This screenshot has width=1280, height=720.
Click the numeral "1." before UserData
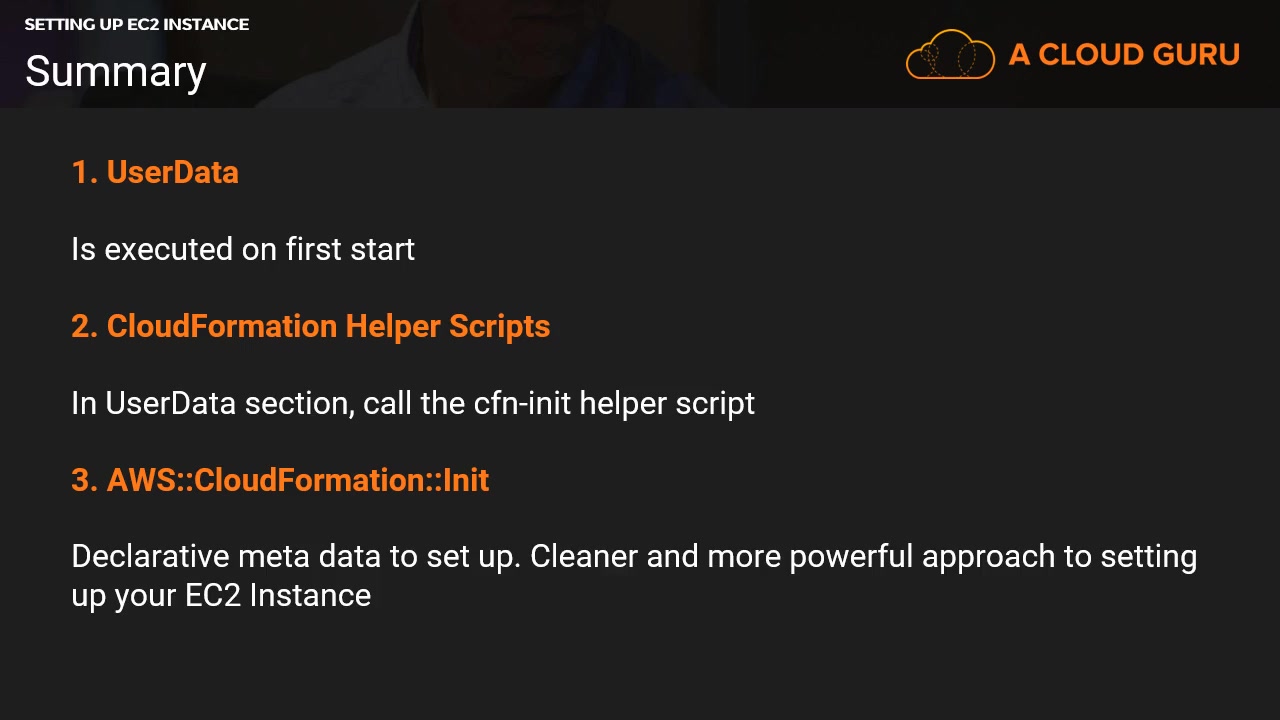tap(85, 172)
